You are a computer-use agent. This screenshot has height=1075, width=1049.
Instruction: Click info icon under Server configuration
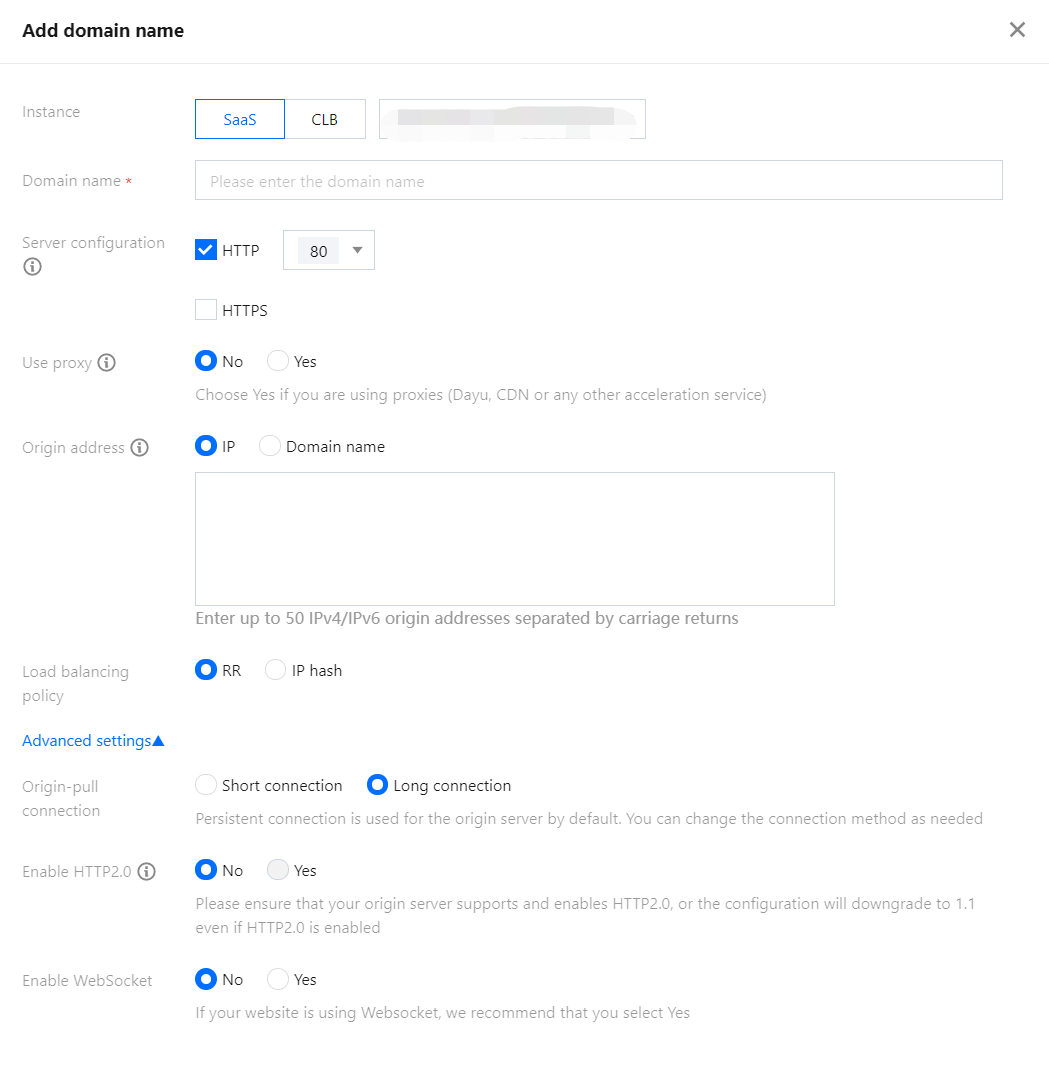point(32,267)
